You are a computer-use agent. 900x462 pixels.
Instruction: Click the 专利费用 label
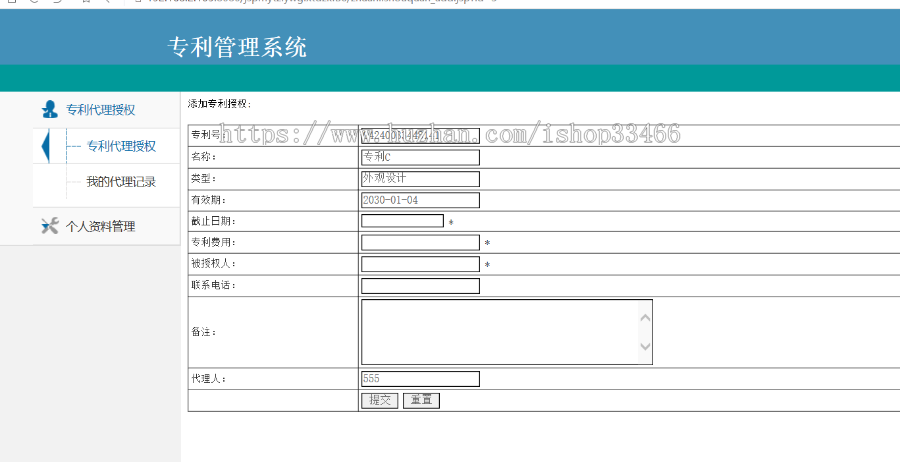213,243
